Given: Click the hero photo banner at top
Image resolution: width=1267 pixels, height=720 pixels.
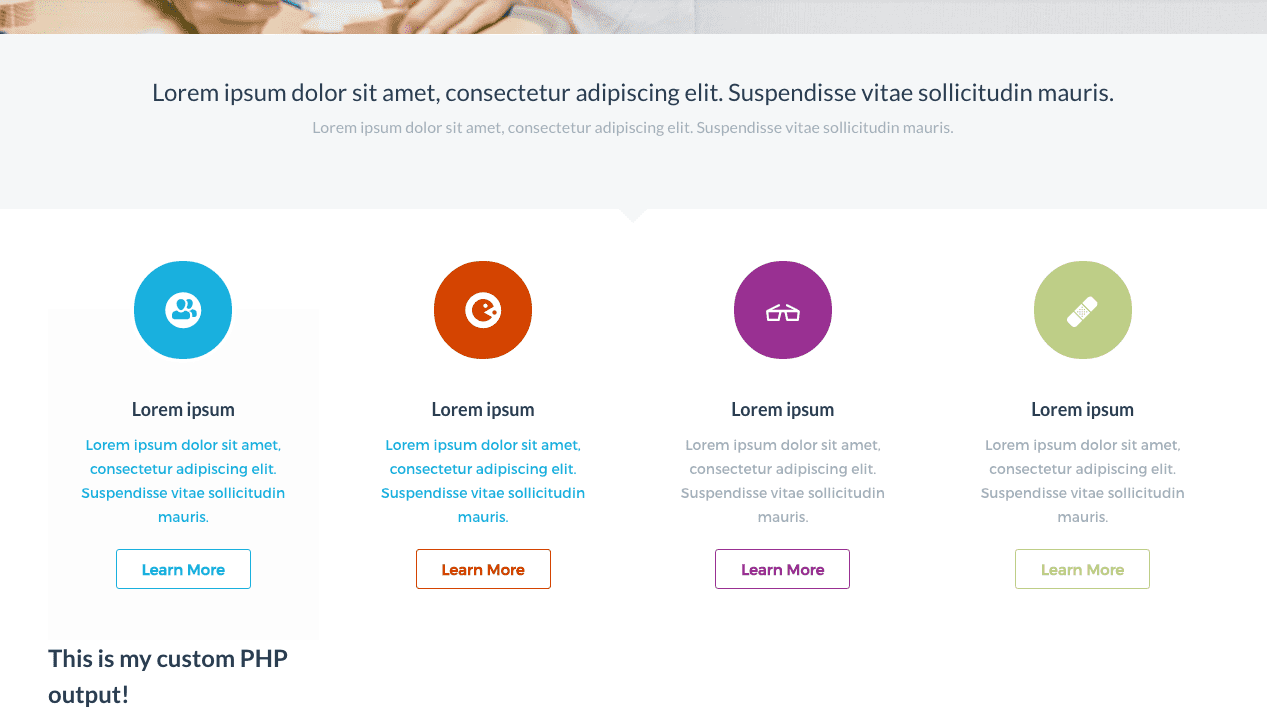Looking at the screenshot, I should pyautogui.click(x=633, y=17).
